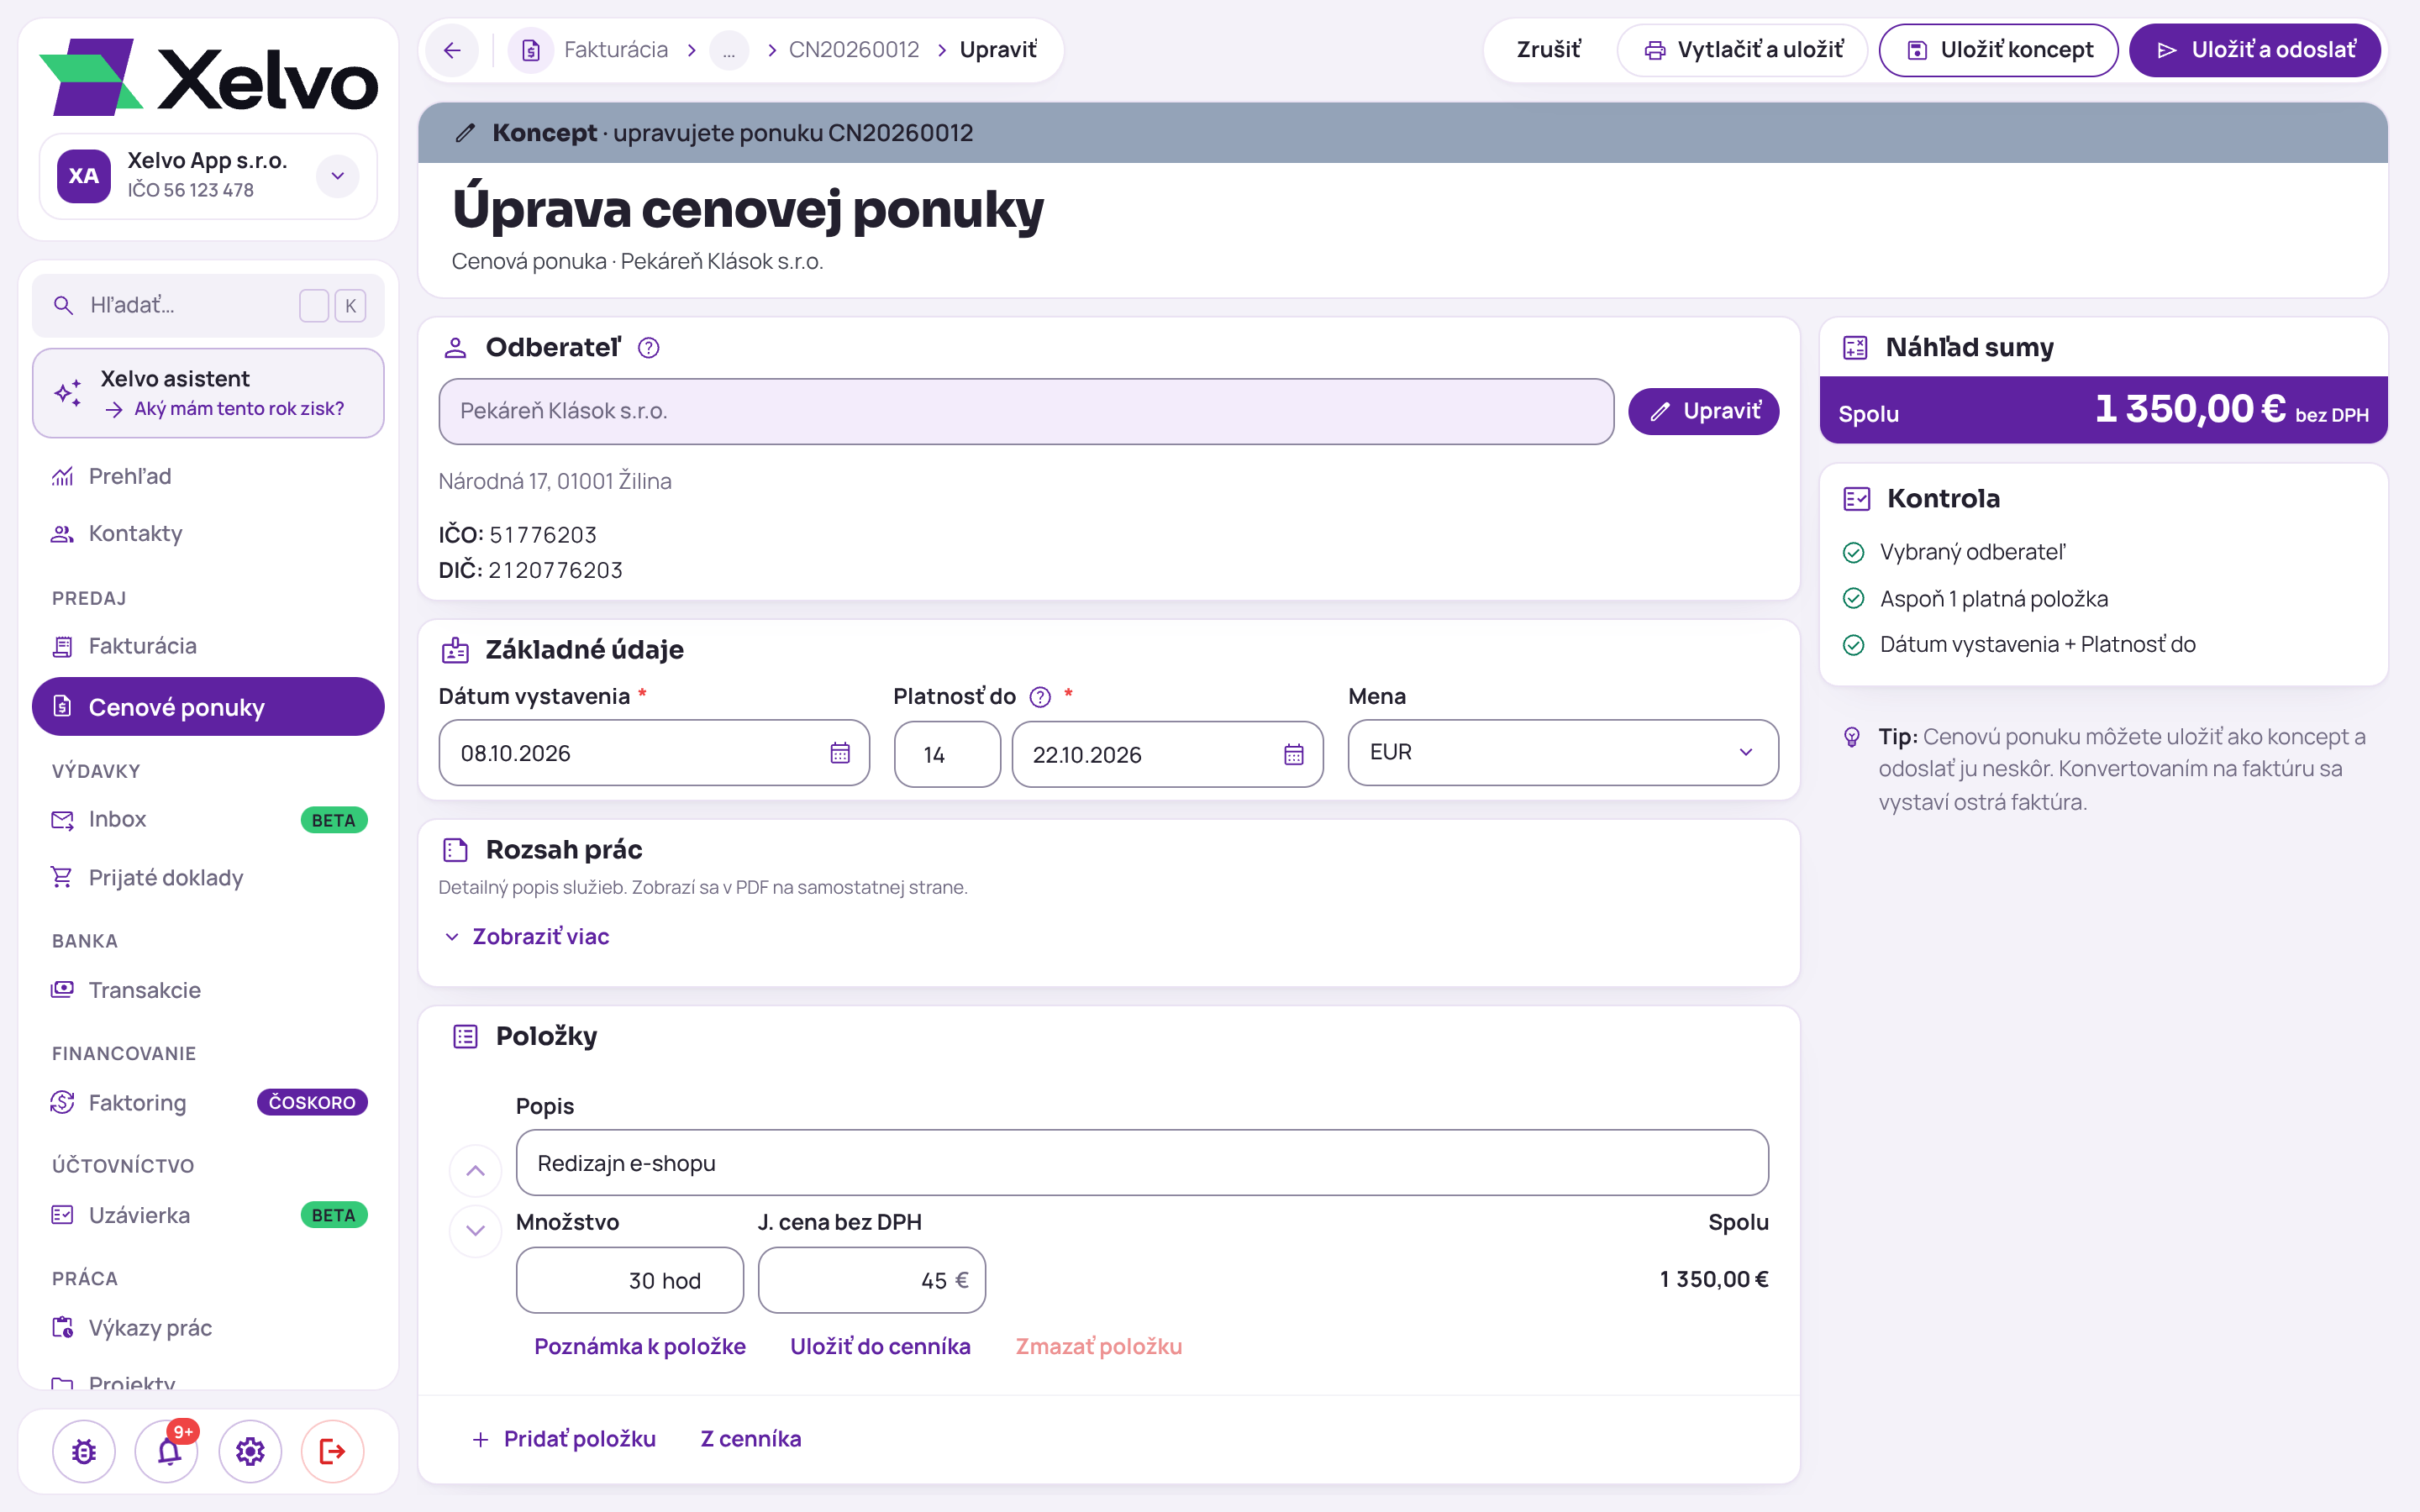The width and height of the screenshot is (2420, 1512).
Task: Click help icon next to Odberateľ heading
Action: click(649, 348)
